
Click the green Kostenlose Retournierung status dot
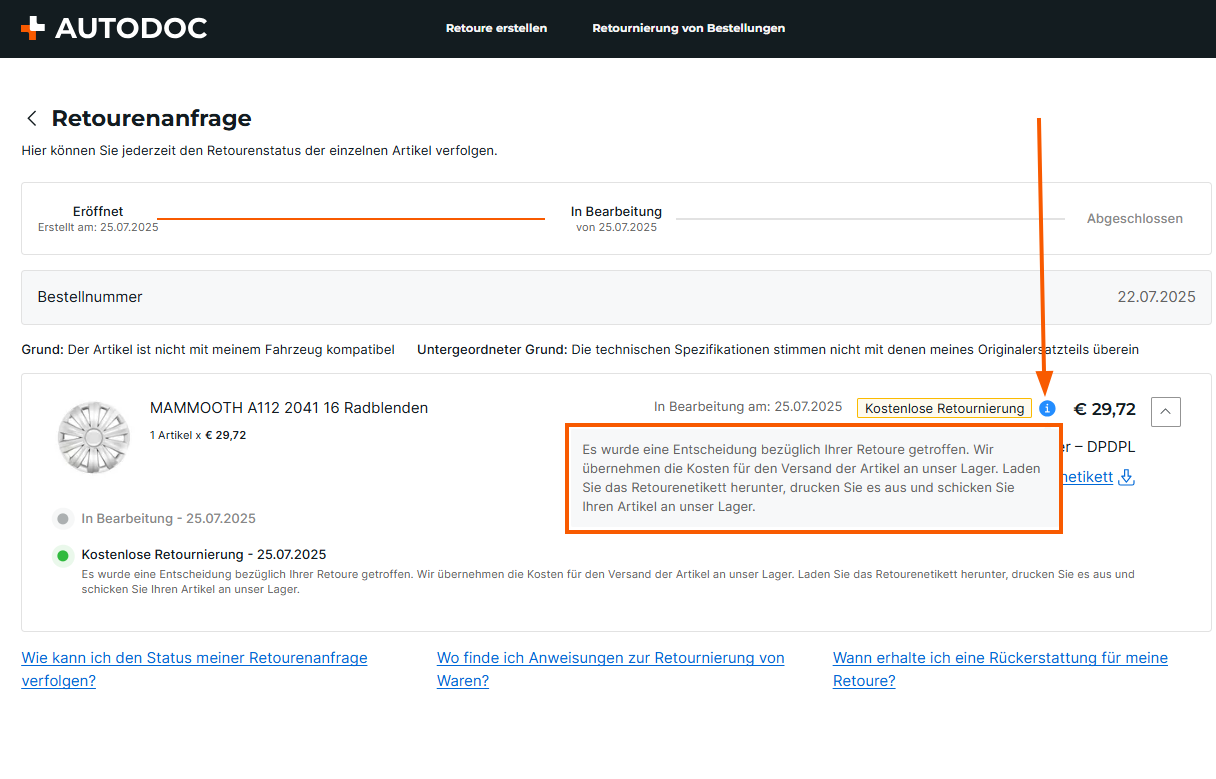click(63, 555)
